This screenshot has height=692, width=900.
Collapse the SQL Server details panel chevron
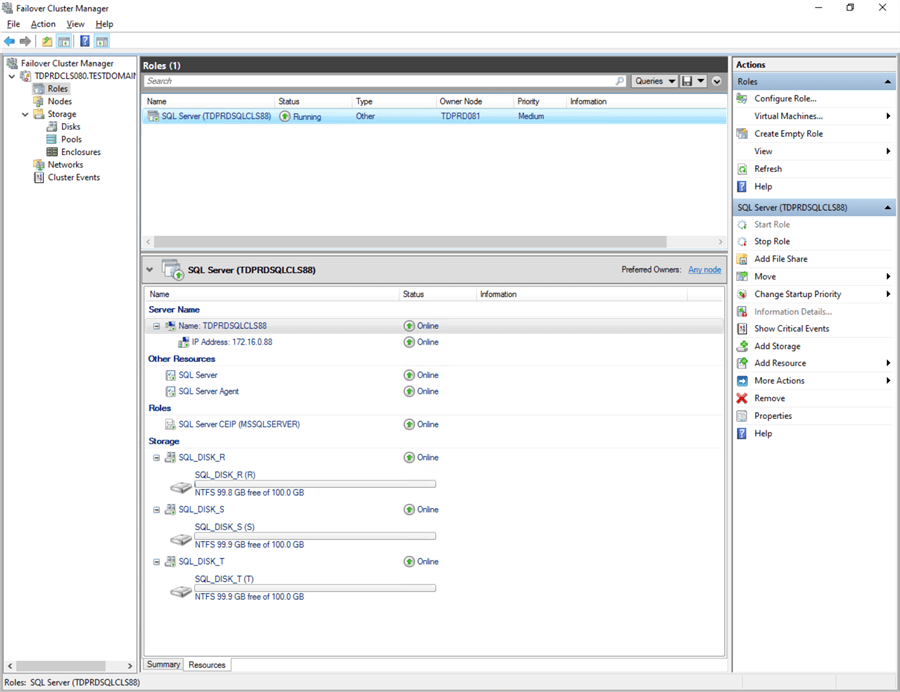tap(150, 270)
